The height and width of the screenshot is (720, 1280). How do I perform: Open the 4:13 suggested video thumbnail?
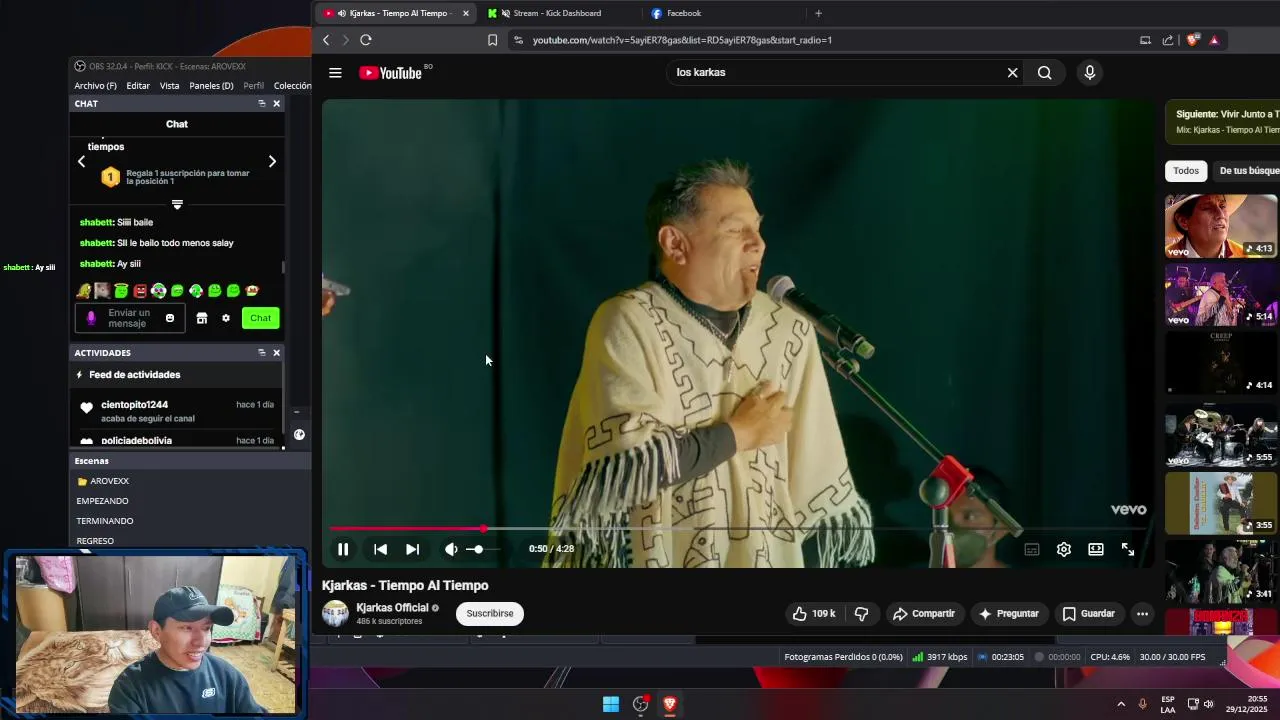tap(1221, 226)
